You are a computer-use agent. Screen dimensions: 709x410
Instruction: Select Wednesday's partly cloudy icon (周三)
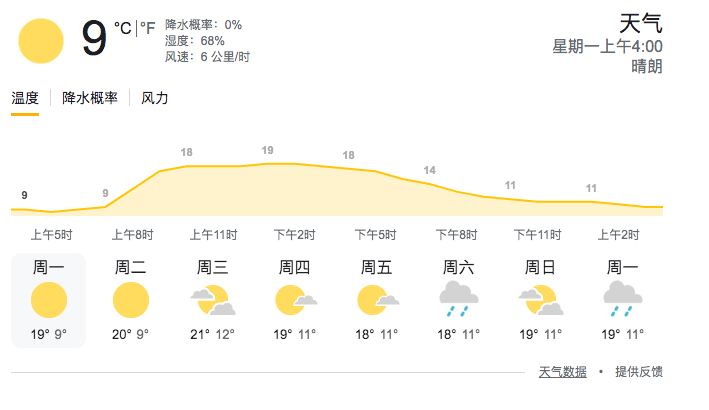(x=212, y=300)
